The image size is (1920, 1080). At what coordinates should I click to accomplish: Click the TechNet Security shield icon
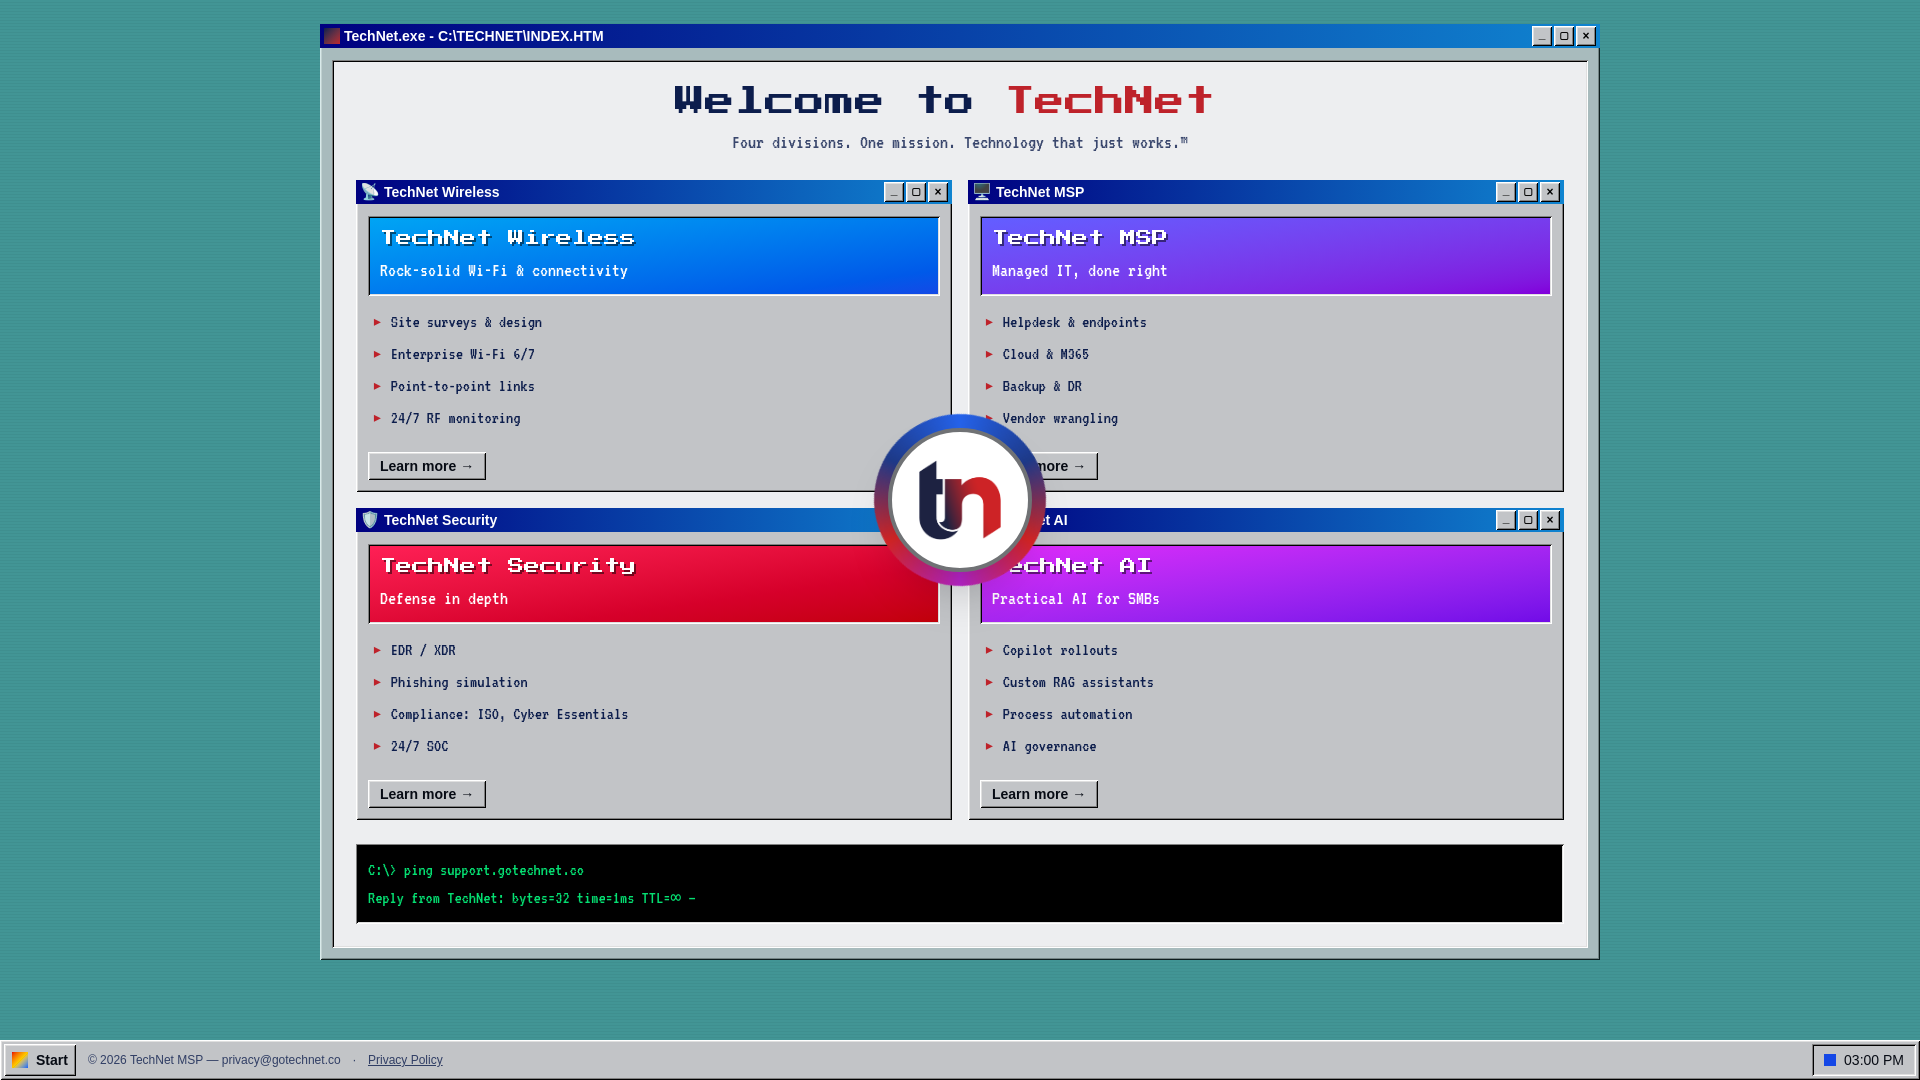[370, 520]
